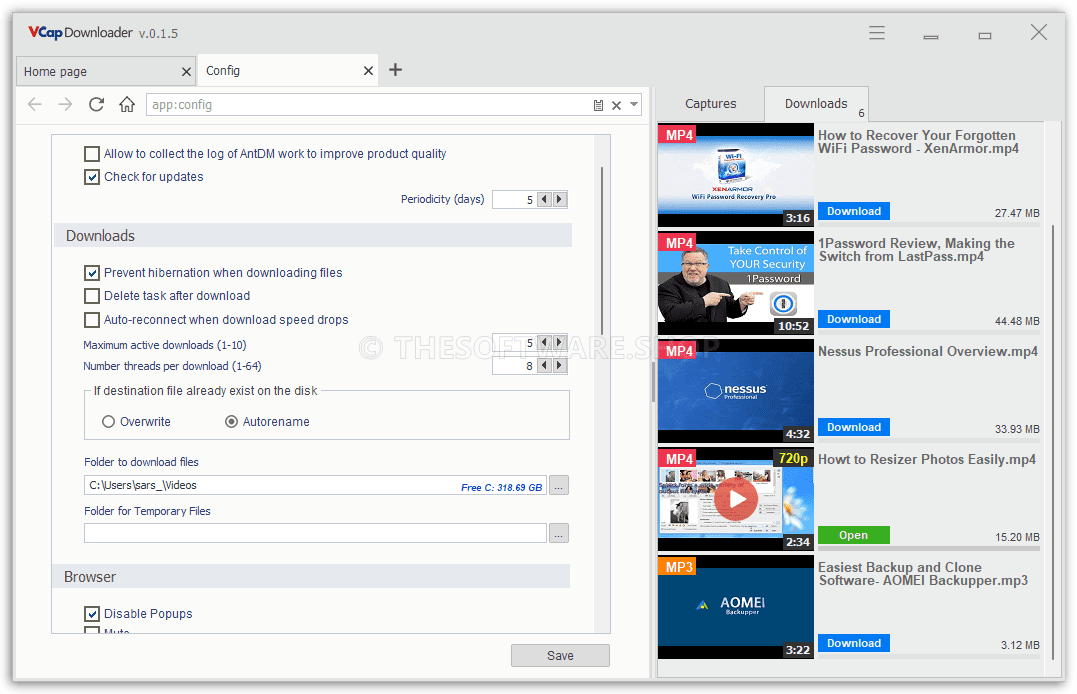This screenshot has height=694, width=1077.
Task: Click the MP4 badge on XenArmor video
Action: [x=679, y=135]
